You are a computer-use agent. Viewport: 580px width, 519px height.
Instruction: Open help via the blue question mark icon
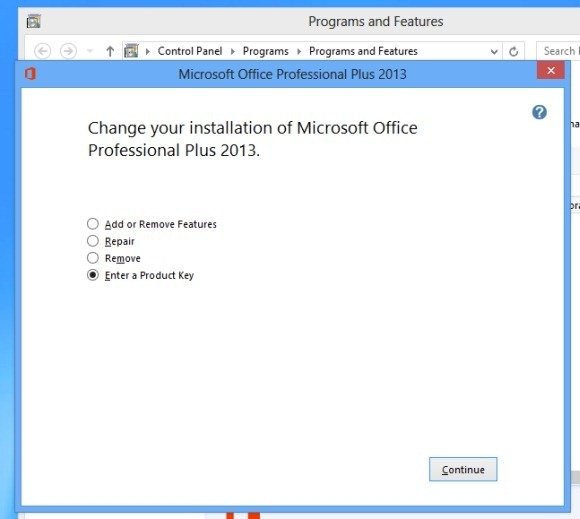539,112
